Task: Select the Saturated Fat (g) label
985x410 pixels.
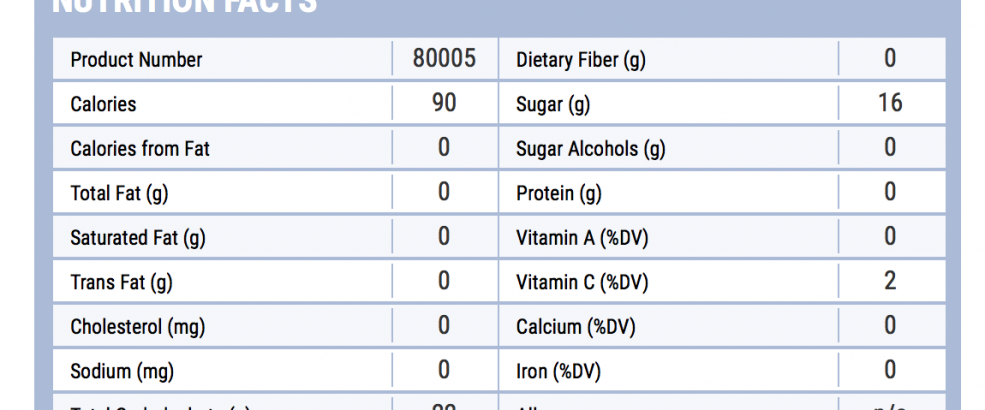Action: pos(138,238)
